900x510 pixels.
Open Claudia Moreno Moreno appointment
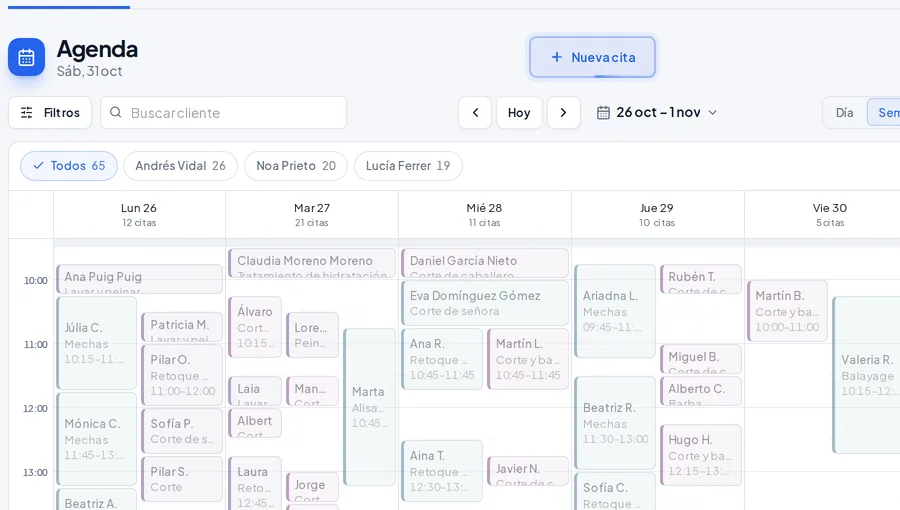point(312,263)
